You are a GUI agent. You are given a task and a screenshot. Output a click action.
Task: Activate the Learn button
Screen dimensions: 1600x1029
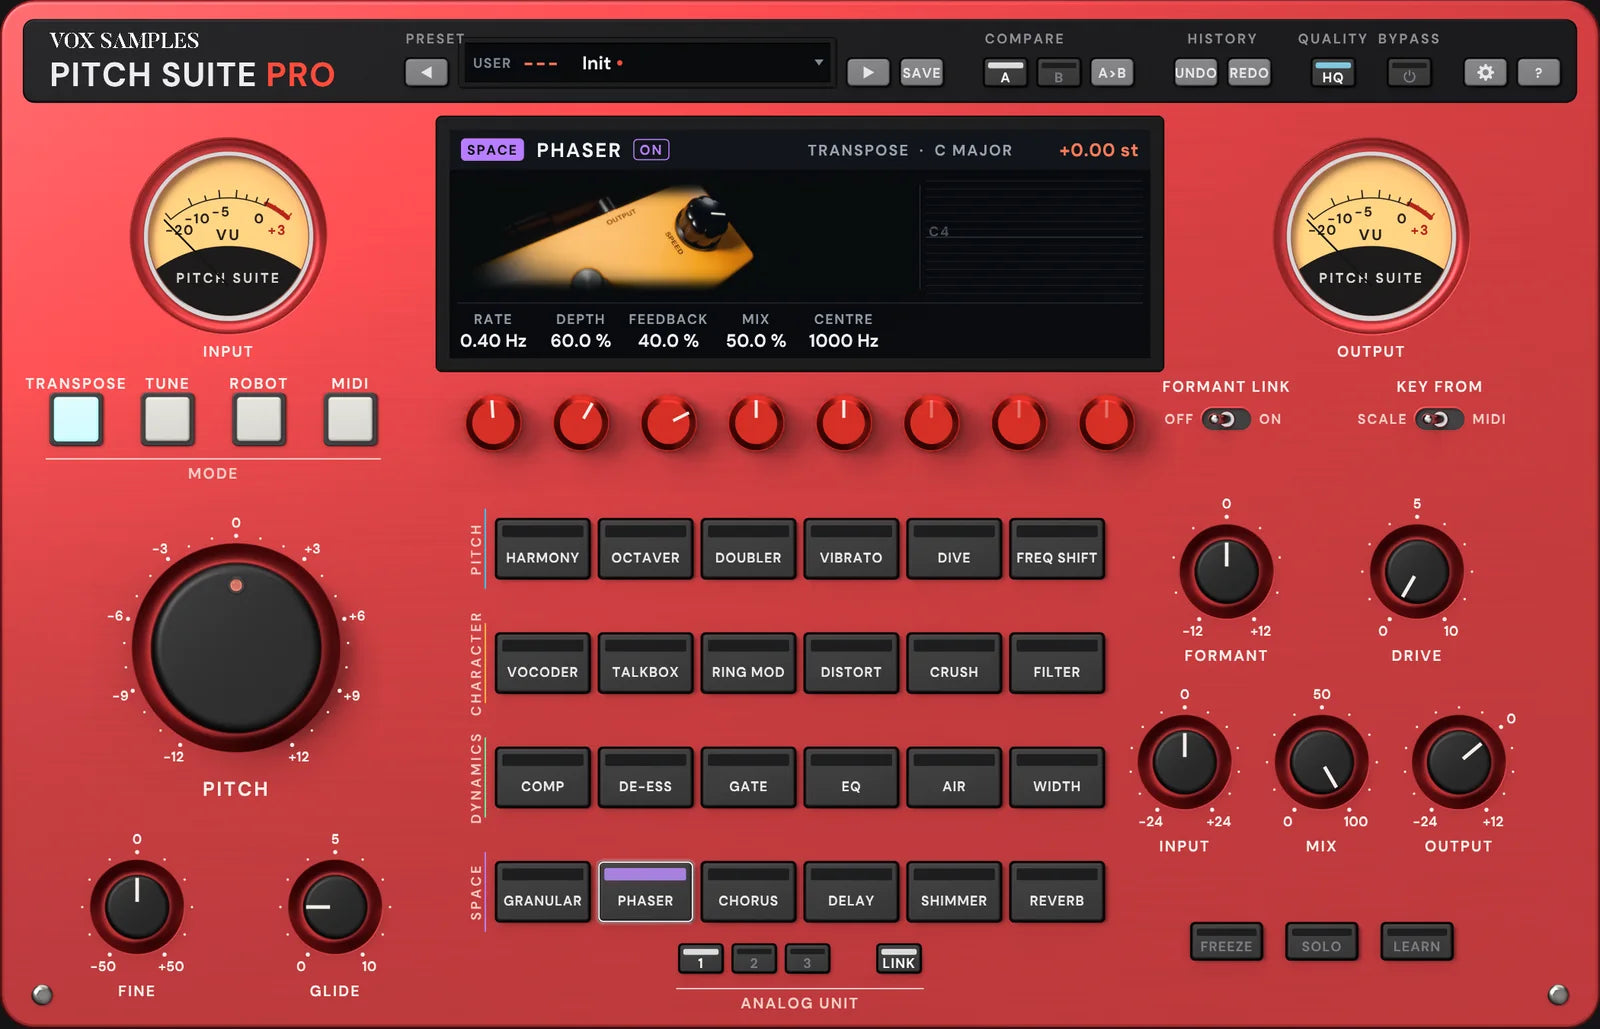(x=1417, y=942)
